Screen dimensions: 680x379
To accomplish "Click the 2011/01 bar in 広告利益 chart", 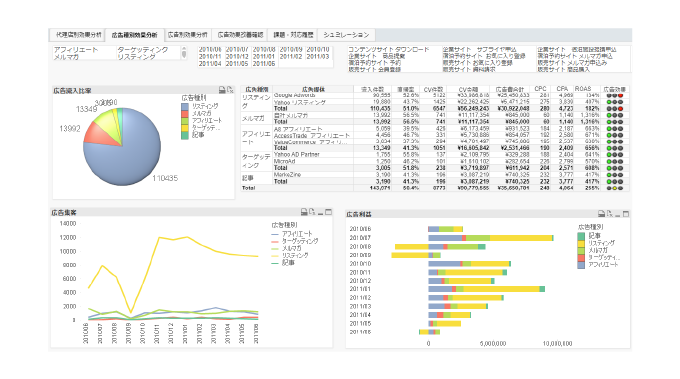I will (486, 289).
